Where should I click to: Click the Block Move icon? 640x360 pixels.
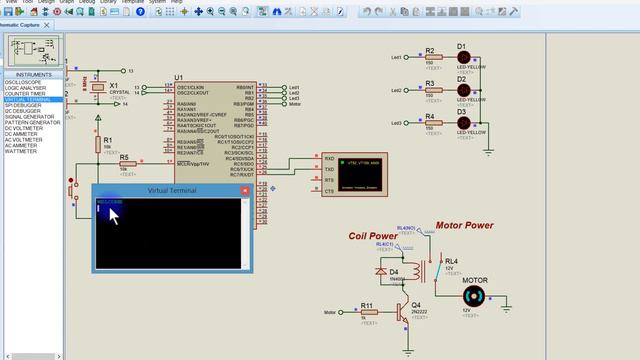pos(442,12)
